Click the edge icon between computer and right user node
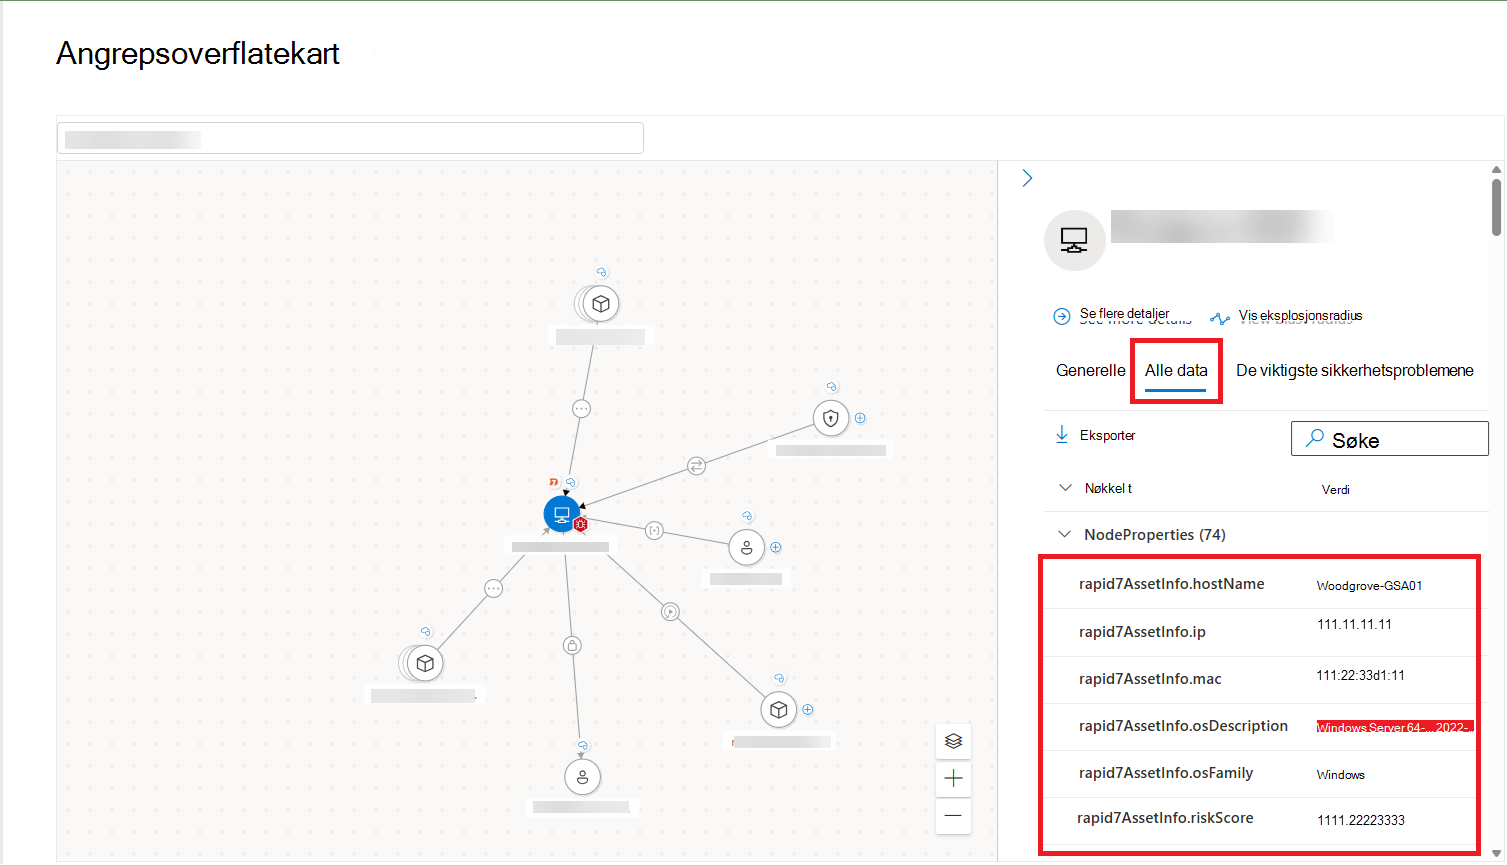 coord(654,531)
